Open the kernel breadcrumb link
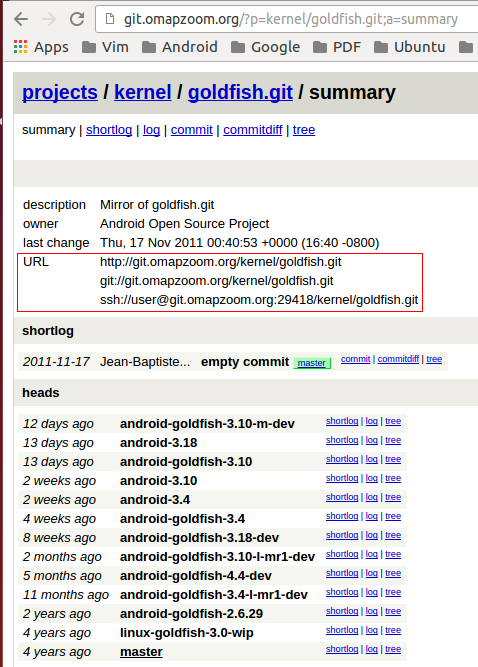This screenshot has width=478, height=667. 143,92
